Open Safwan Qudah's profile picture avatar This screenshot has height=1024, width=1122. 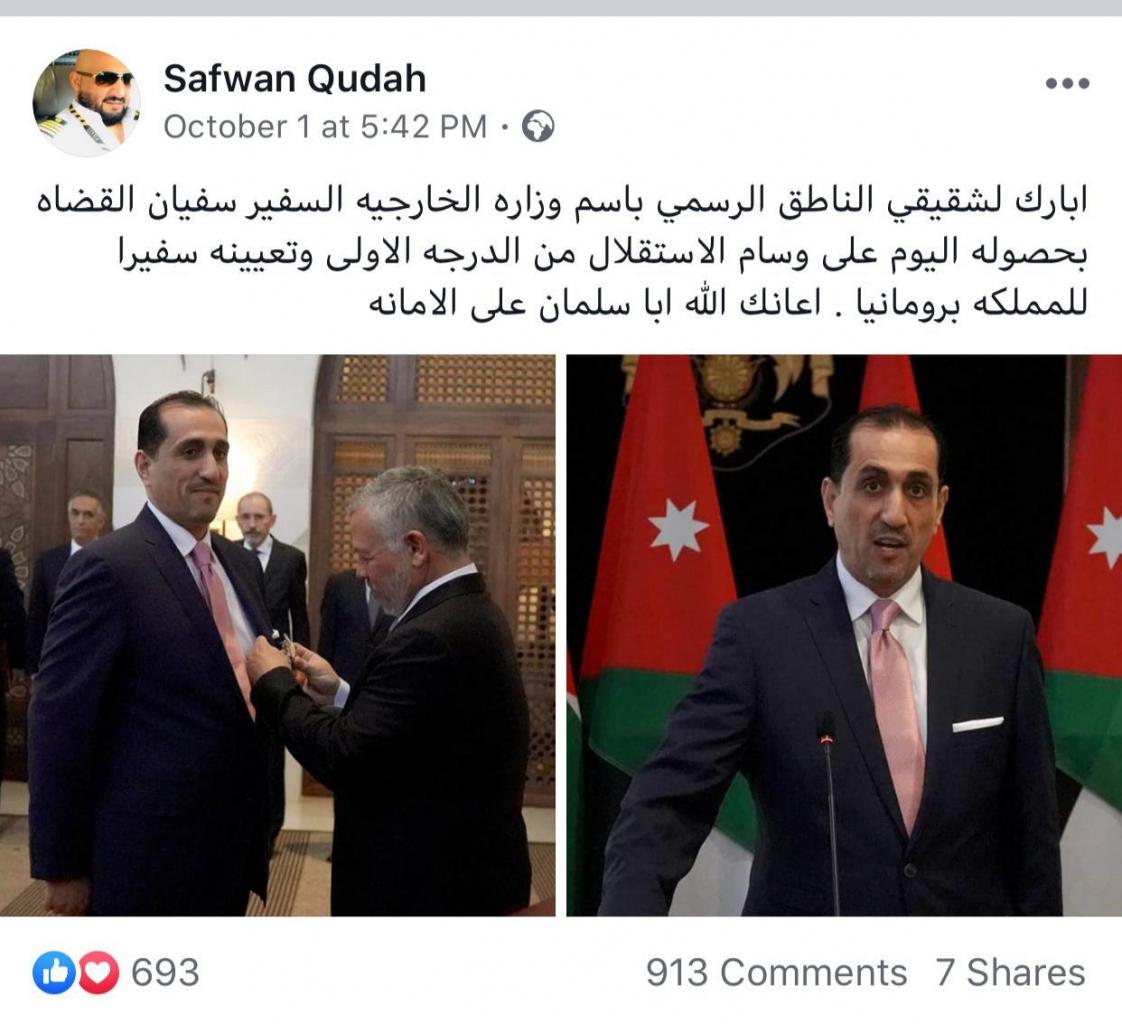[x=87, y=102]
